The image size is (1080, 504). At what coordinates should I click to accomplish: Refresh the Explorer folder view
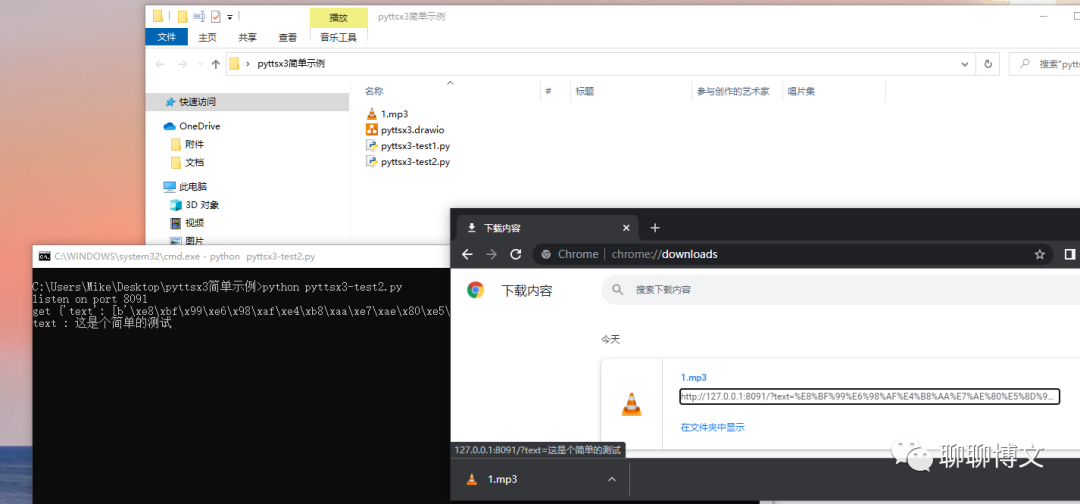pyautogui.click(x=988, y=64)
